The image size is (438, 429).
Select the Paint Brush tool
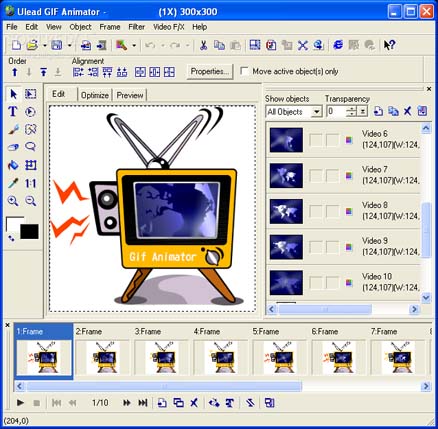pyautogui.click(x=13, y=129)
